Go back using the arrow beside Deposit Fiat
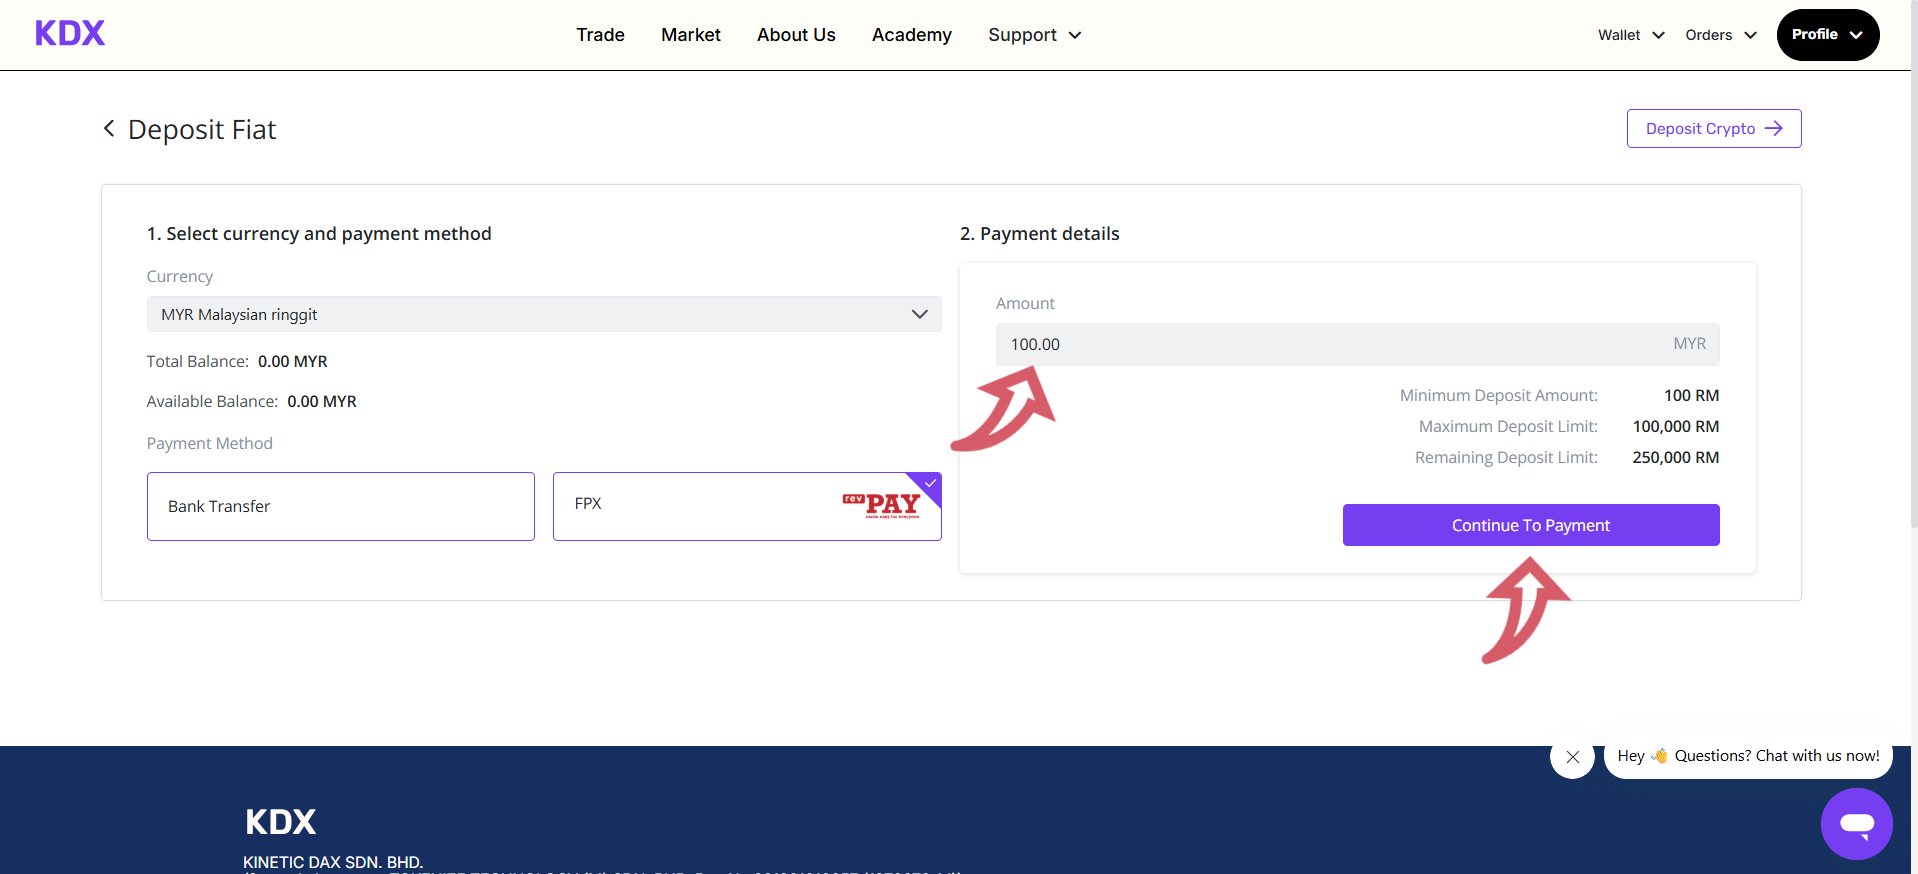 click(x=109, y=129)
